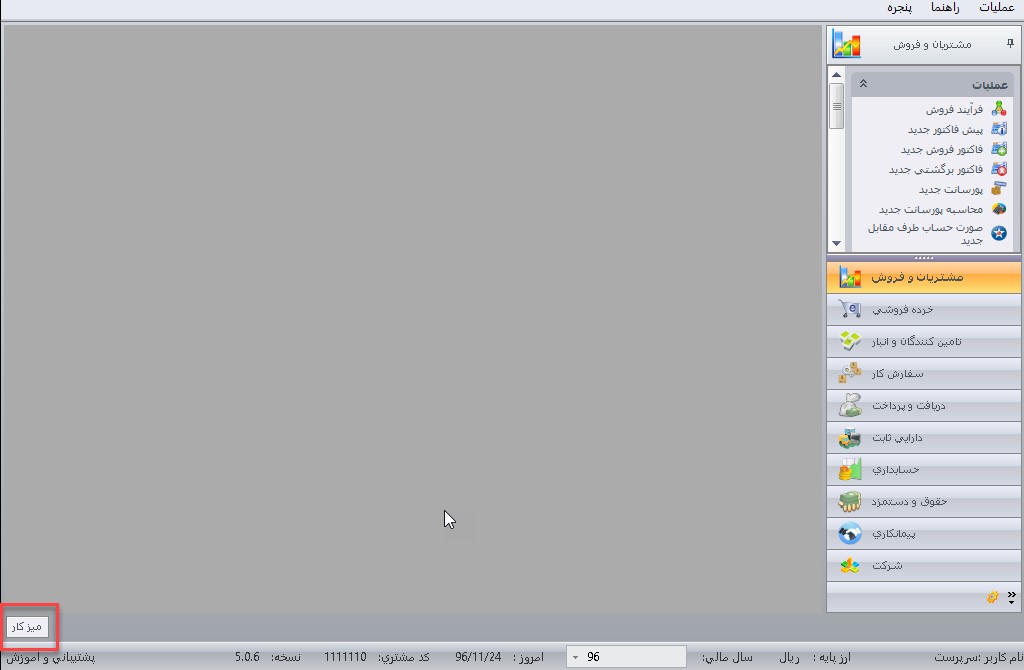Click the پیش فاکتور جدید icon

[997, 129]
